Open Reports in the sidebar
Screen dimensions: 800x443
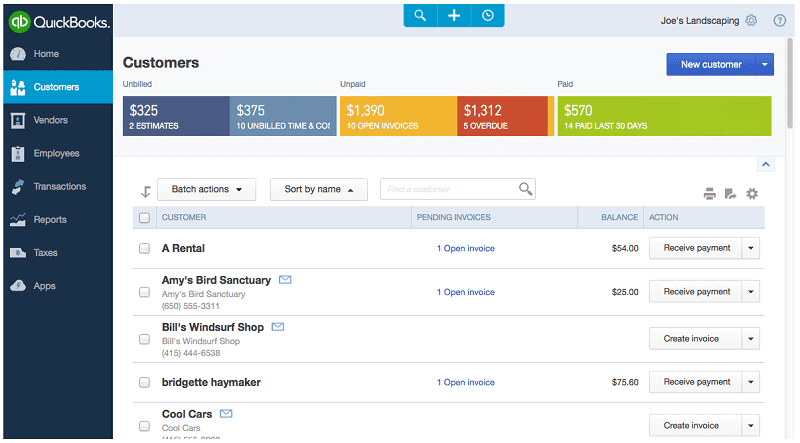tap(58, 220)
